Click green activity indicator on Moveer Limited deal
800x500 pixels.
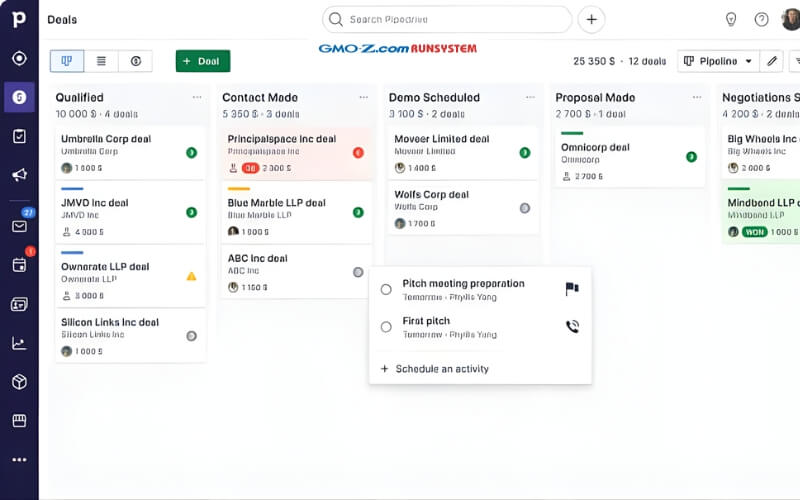(524, 153)
